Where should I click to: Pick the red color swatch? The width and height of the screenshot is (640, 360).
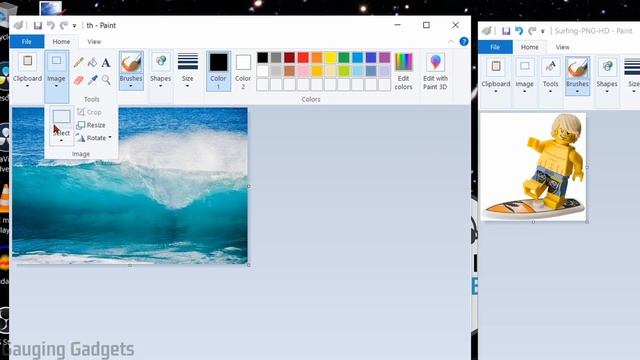303,58
